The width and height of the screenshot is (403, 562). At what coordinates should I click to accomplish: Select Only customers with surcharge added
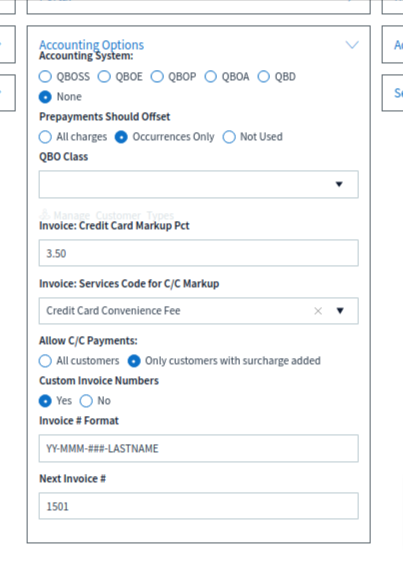pos(134,361)
